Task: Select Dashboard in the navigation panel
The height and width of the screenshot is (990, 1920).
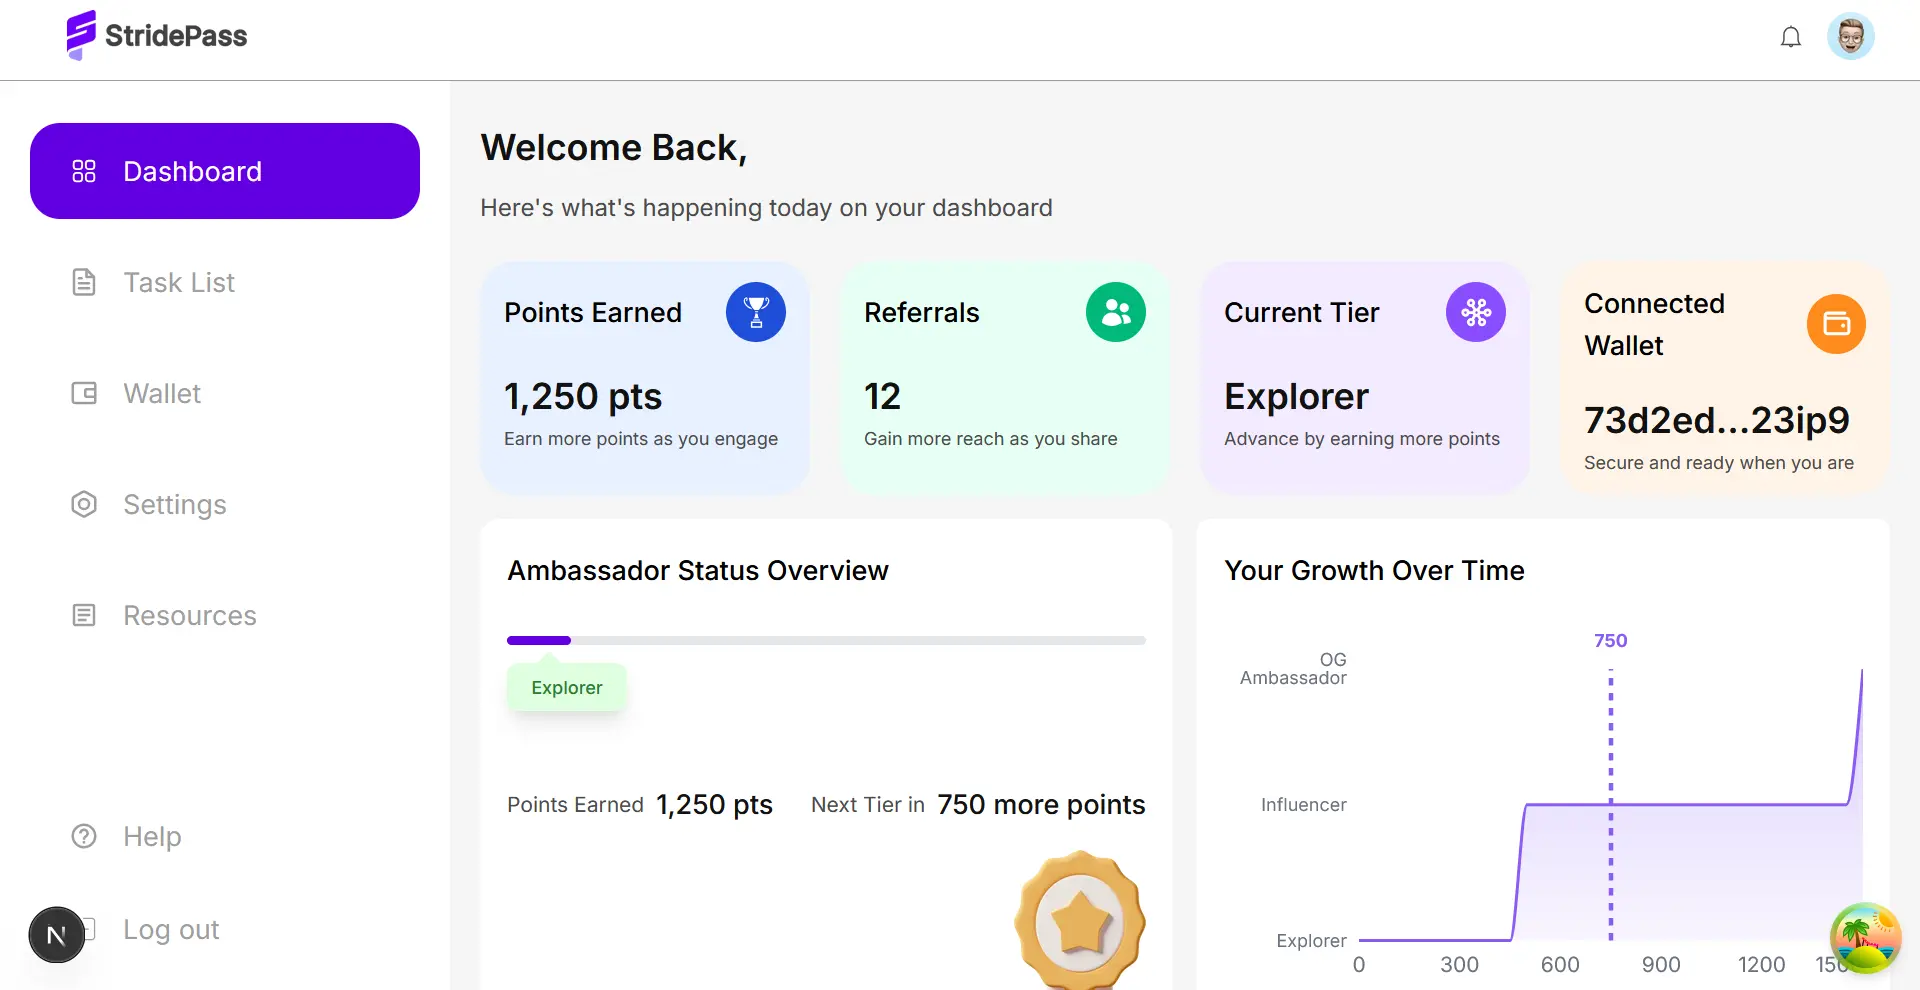Action: point(224,171)
